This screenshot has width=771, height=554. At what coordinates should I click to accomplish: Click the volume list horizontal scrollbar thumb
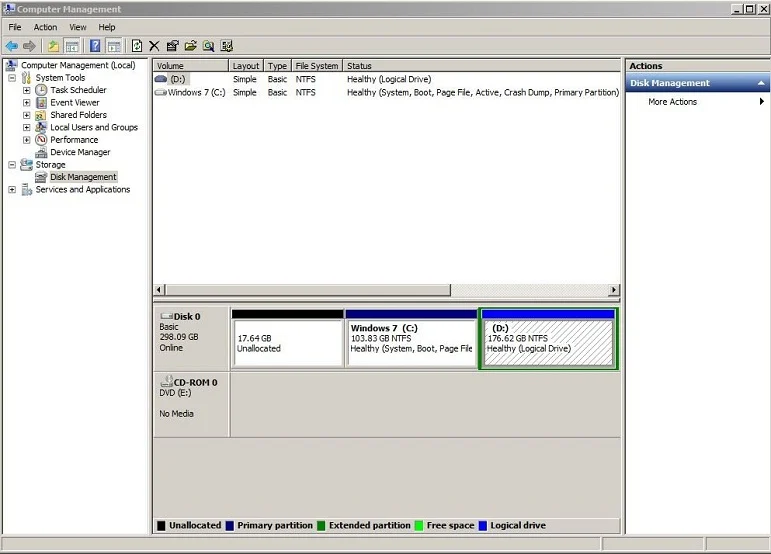pyautogui.click(x=308, y=290)
